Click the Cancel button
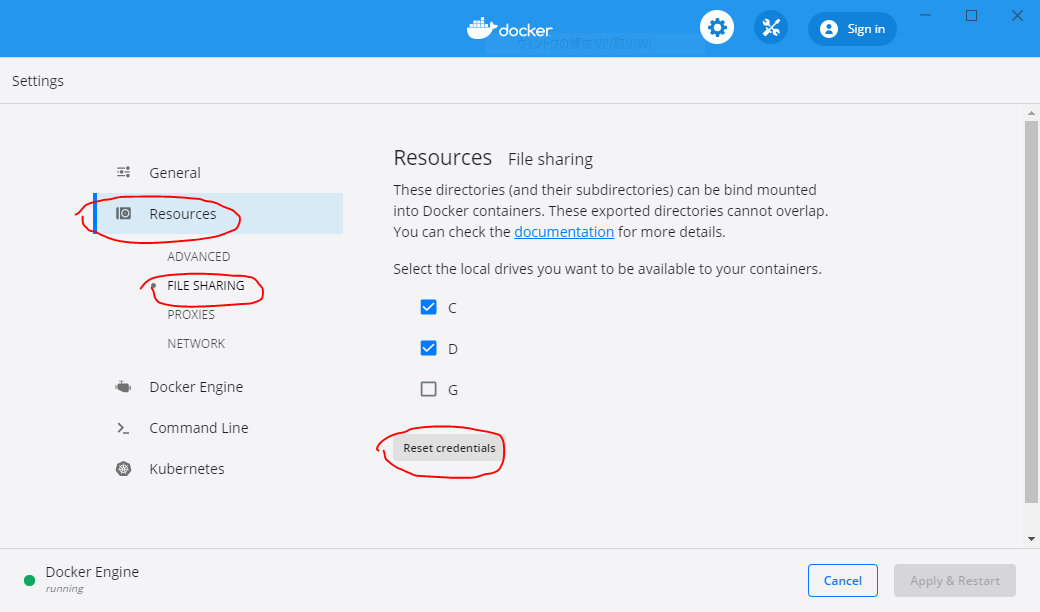The width and height of the screenshot is (1040, 612). click(x=842, y=580)
